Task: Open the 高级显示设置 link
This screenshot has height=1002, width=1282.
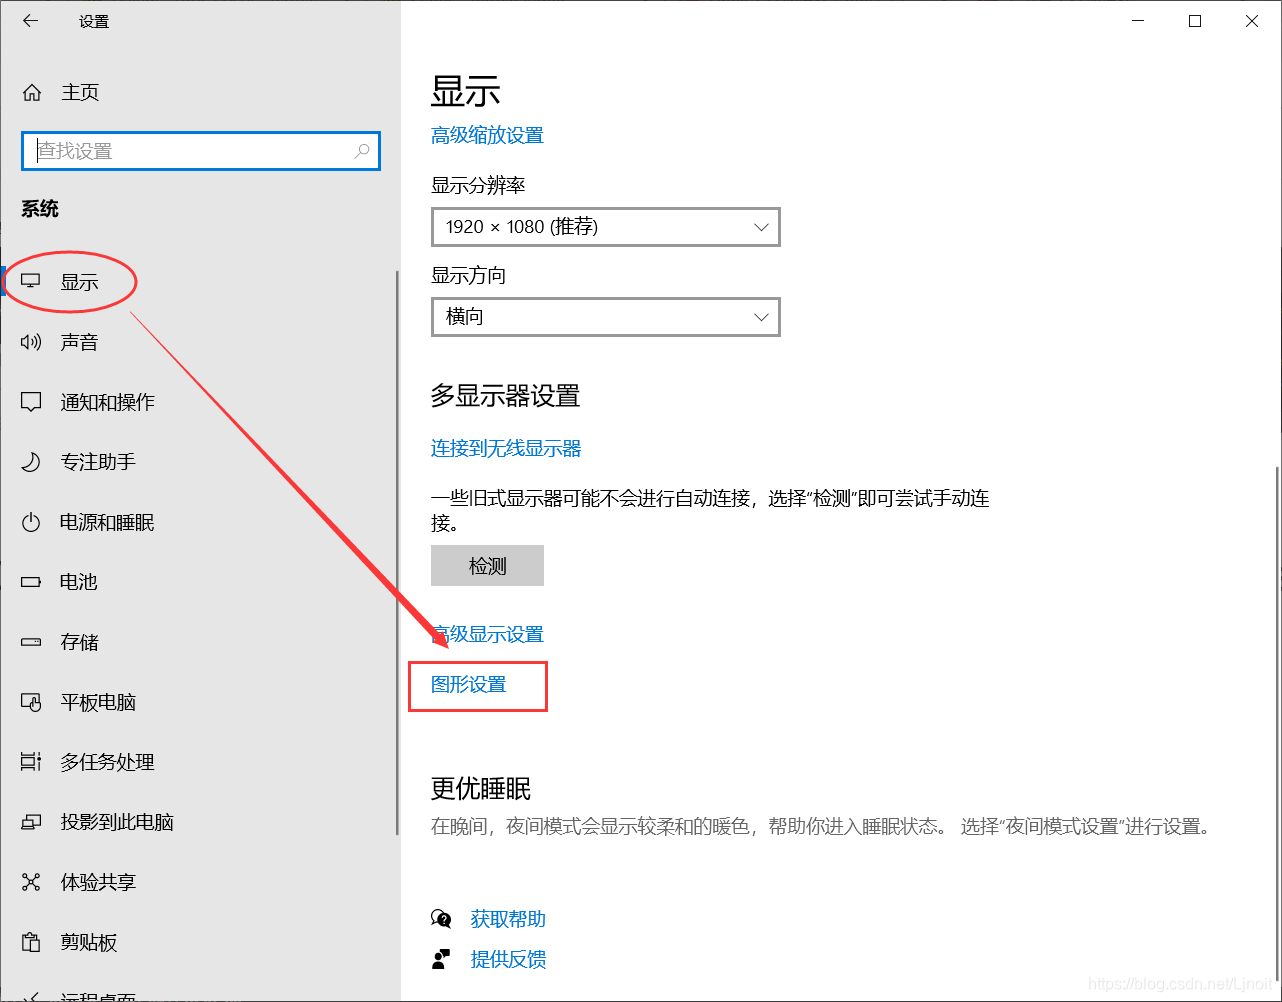Action: click(487, 634)
